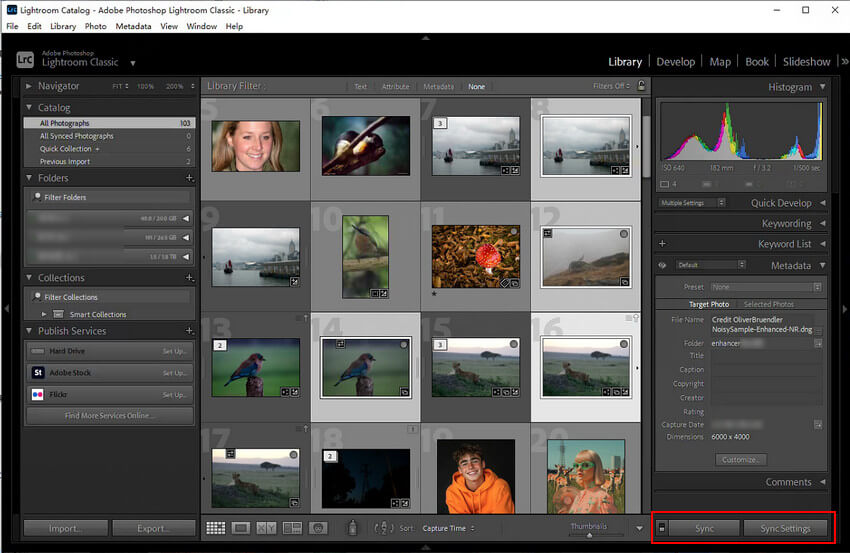Click the Export button
The image size is (850, 553).
click(154, 528)
